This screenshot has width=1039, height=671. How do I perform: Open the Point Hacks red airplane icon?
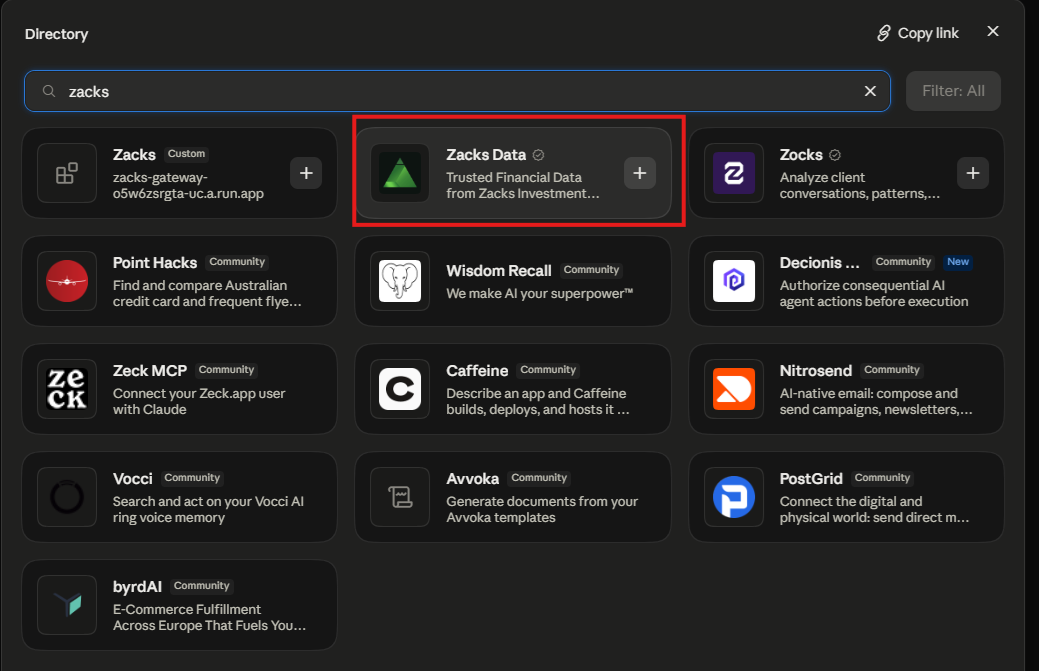[67, 281]
